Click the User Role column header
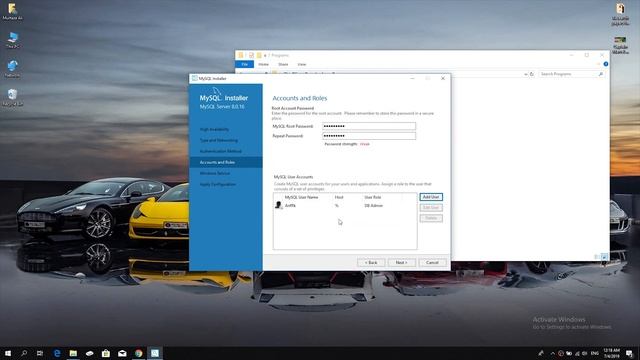The width and height of the screenshot is (640, 360). pyautogui.click(x=373, y=197)
